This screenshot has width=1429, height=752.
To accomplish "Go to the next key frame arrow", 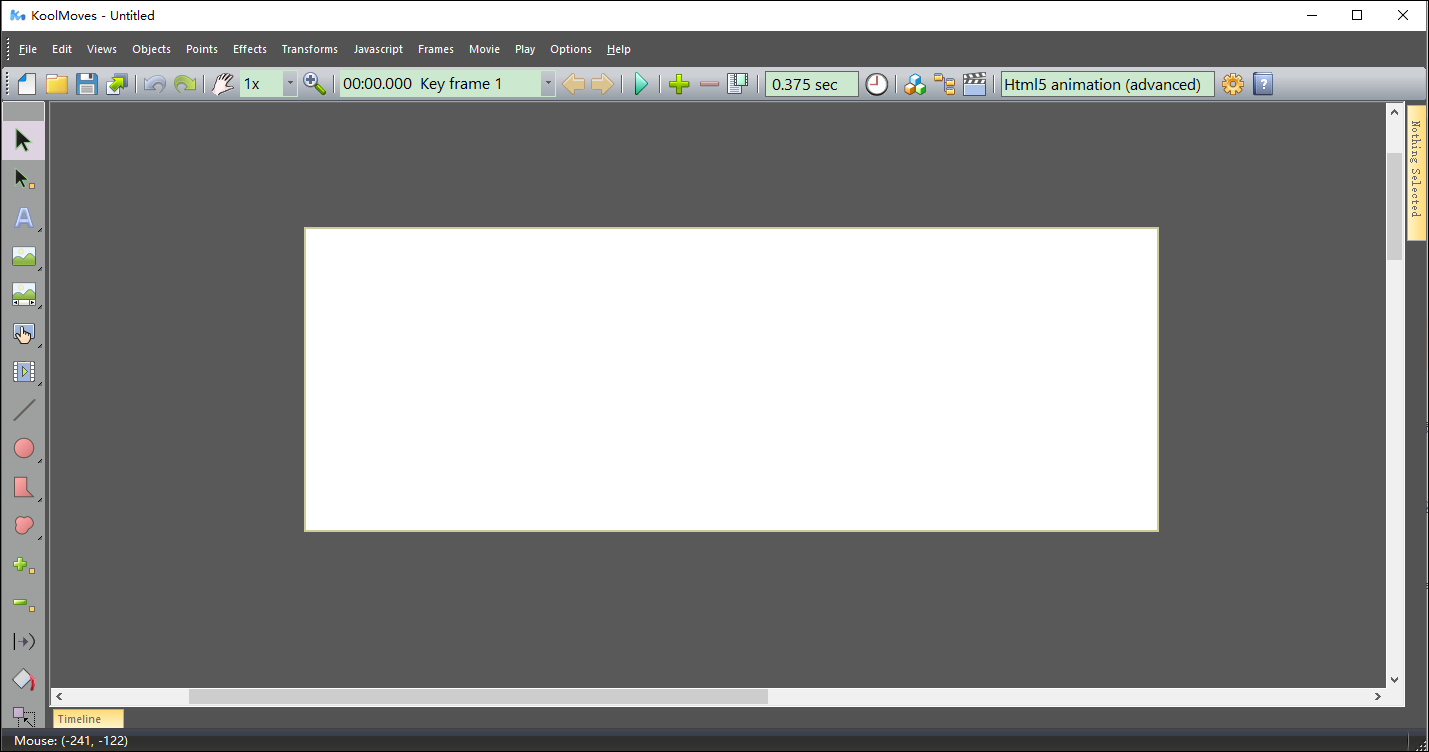I will click(x=602, y=84).
